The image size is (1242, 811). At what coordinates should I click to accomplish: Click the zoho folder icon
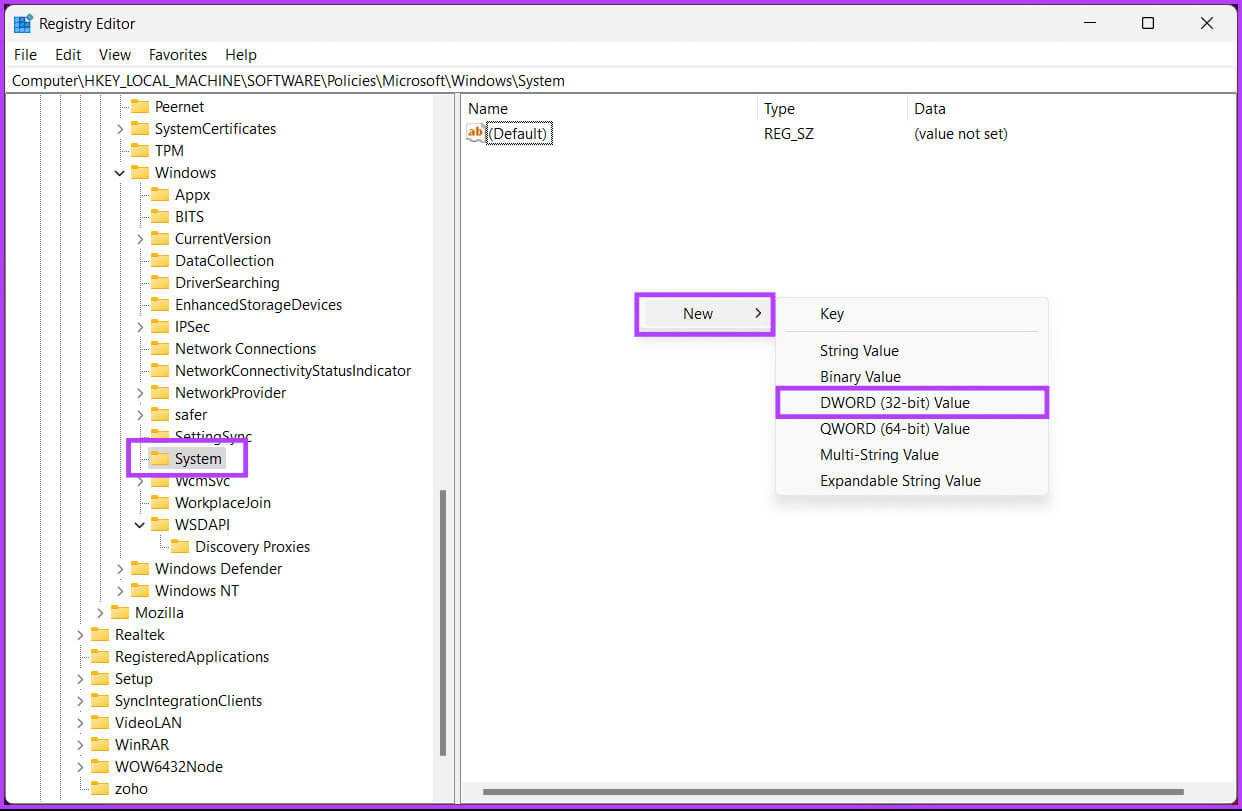pos(100,789)
